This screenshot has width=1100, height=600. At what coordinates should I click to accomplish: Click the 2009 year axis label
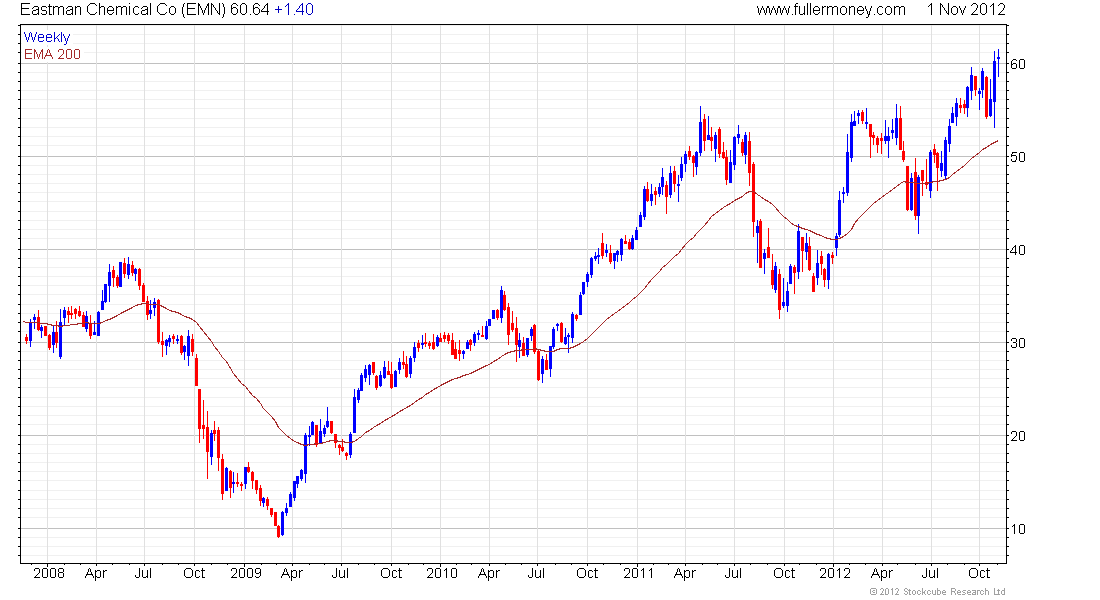coord(246,573)
